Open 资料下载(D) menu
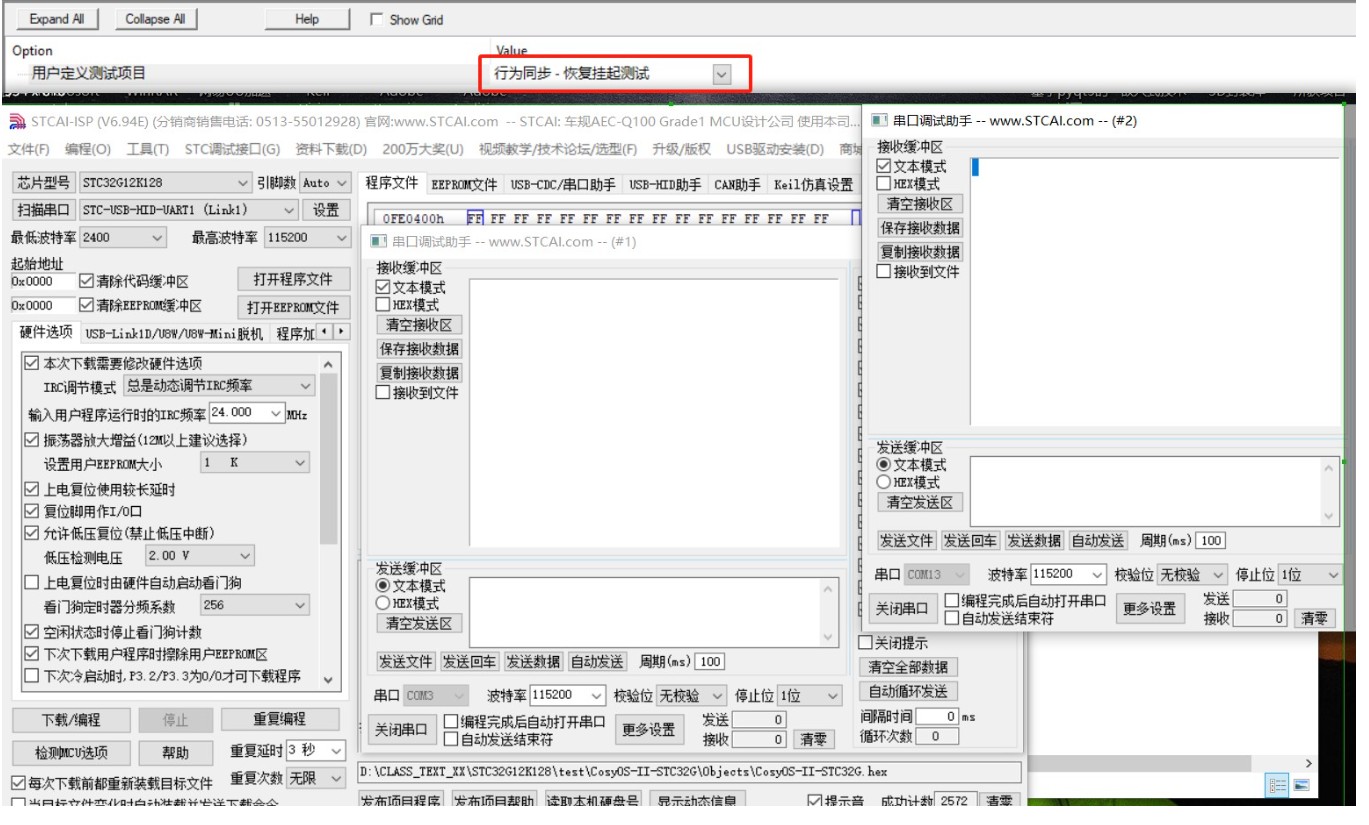Screen dimensions: 1369x825 (331, 150)
